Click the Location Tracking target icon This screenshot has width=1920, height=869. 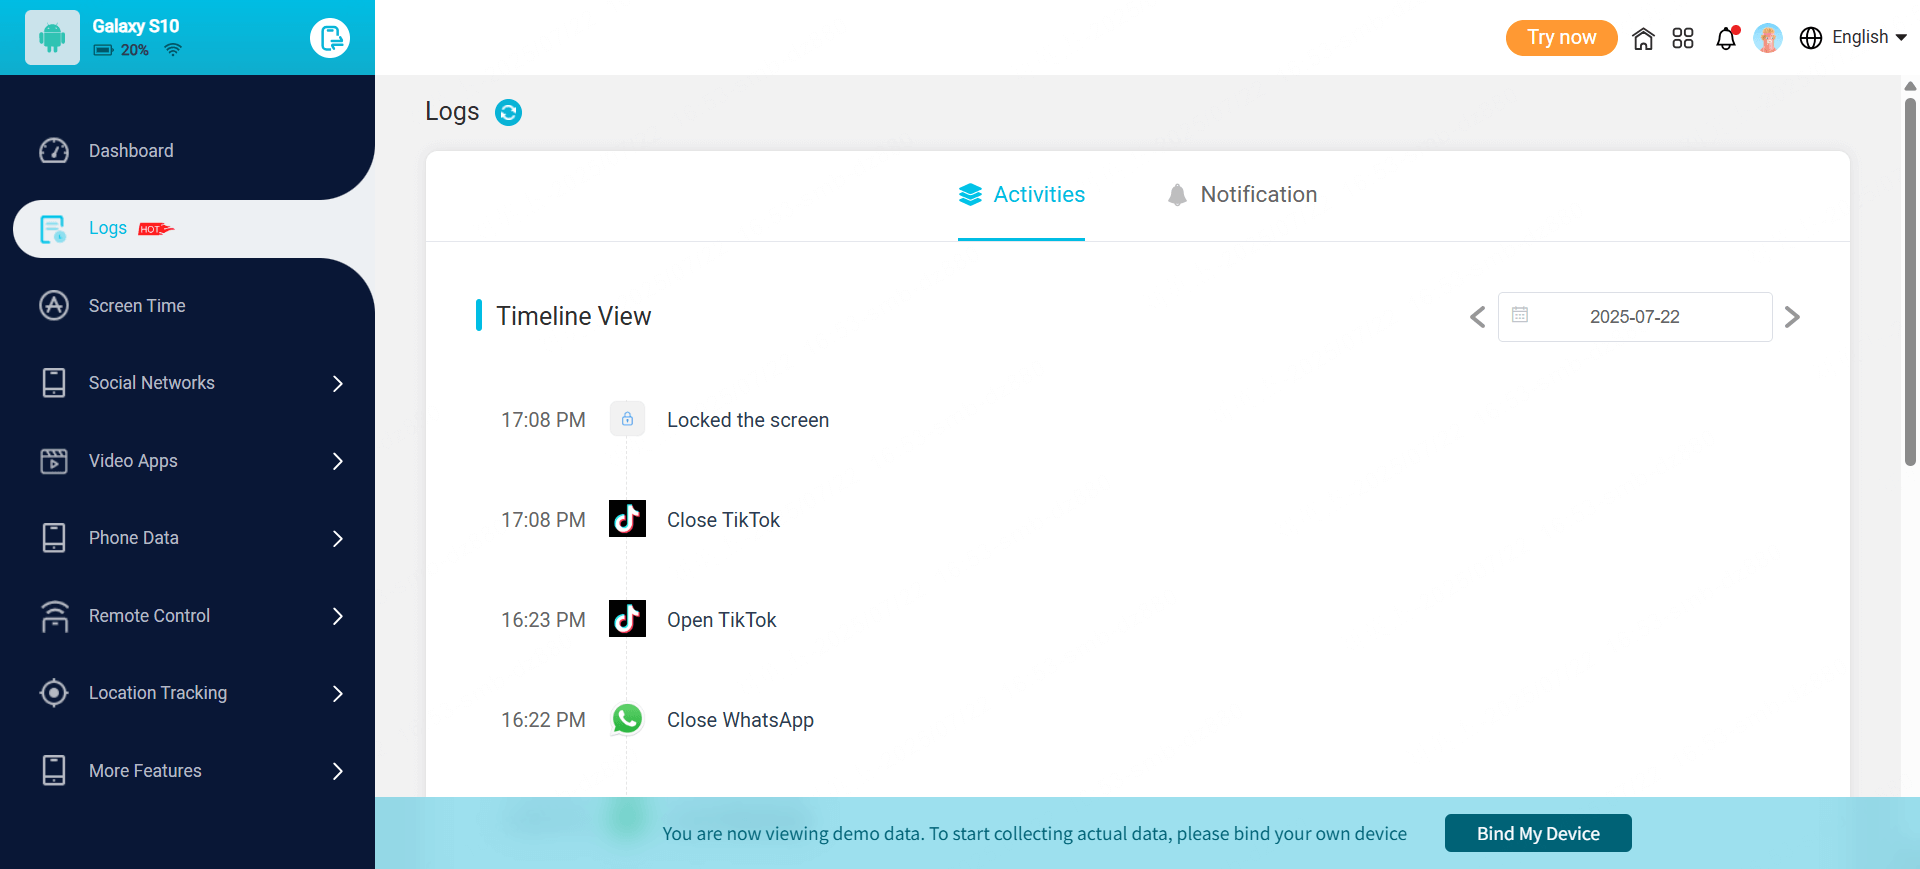54,693
